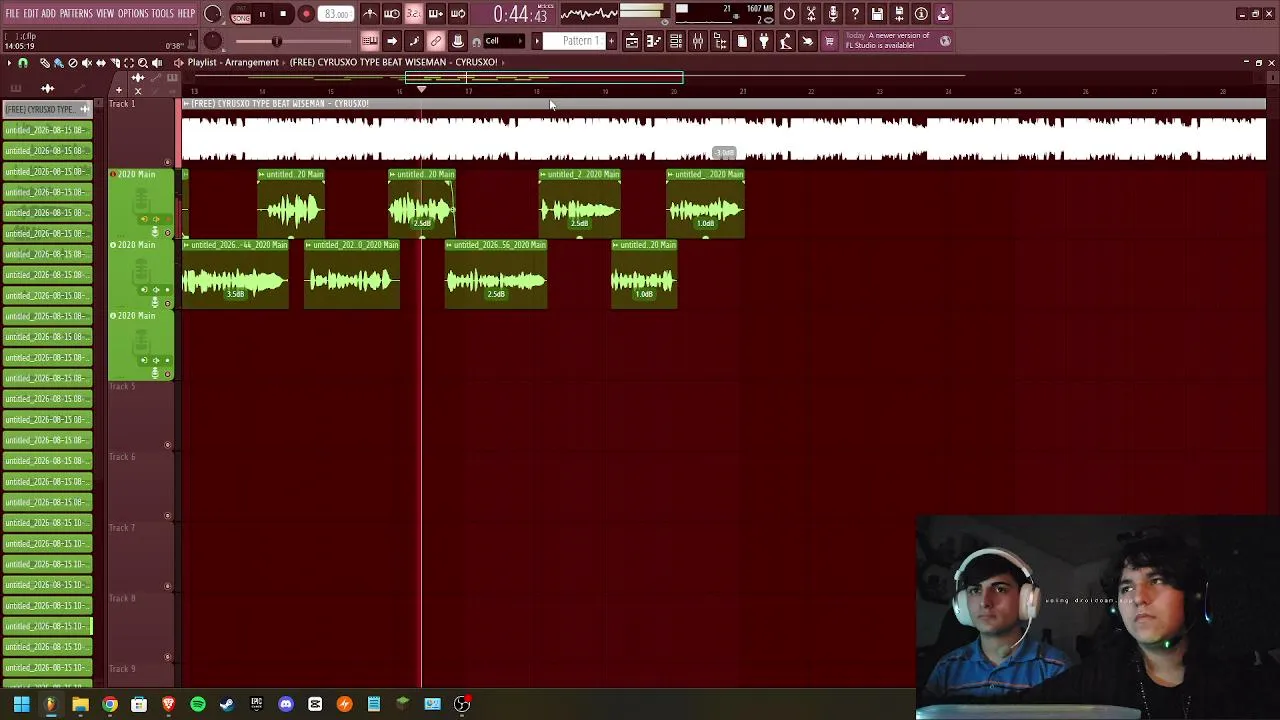Toggle Pat/Song mode switch
Screen dimensions: 1280x720
pyautogui.click(x=240, y=14)
